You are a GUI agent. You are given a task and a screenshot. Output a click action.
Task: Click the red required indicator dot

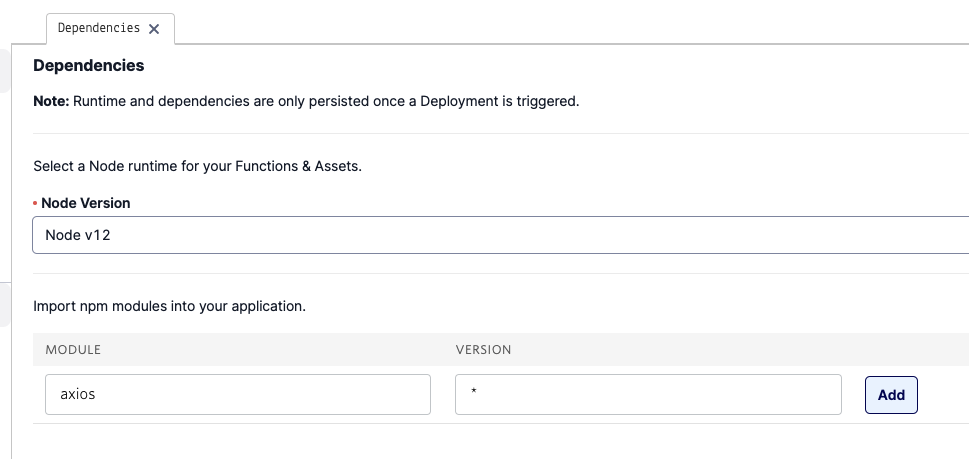(35, 203)
